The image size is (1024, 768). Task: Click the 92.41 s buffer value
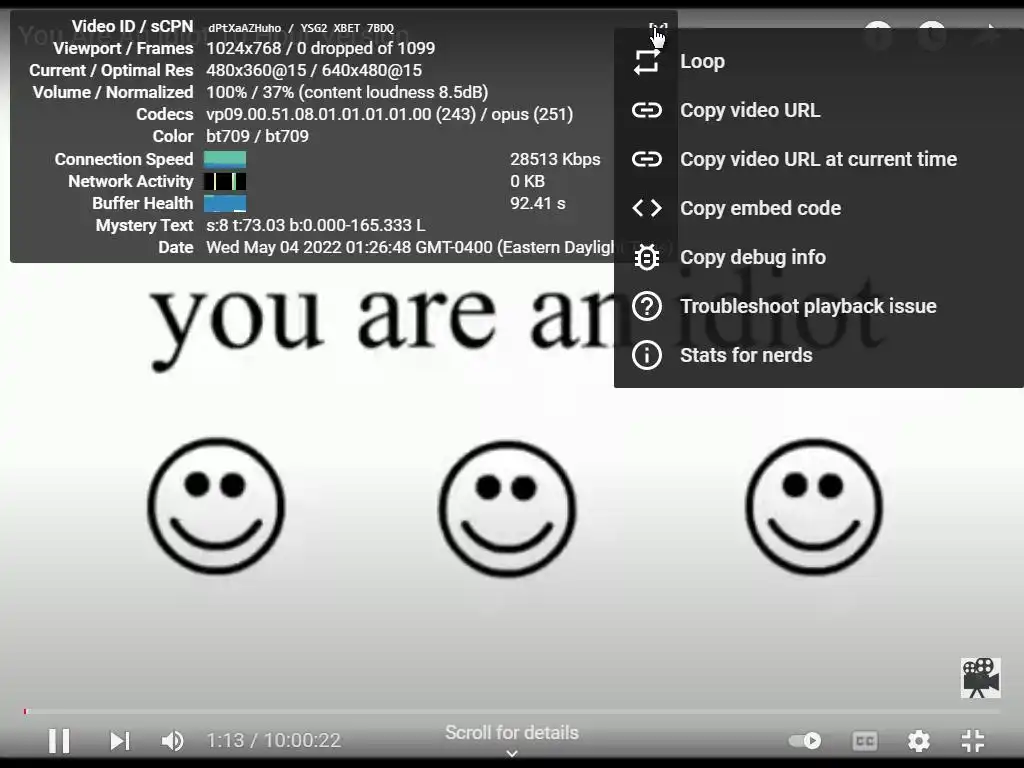tap(537, 203)
